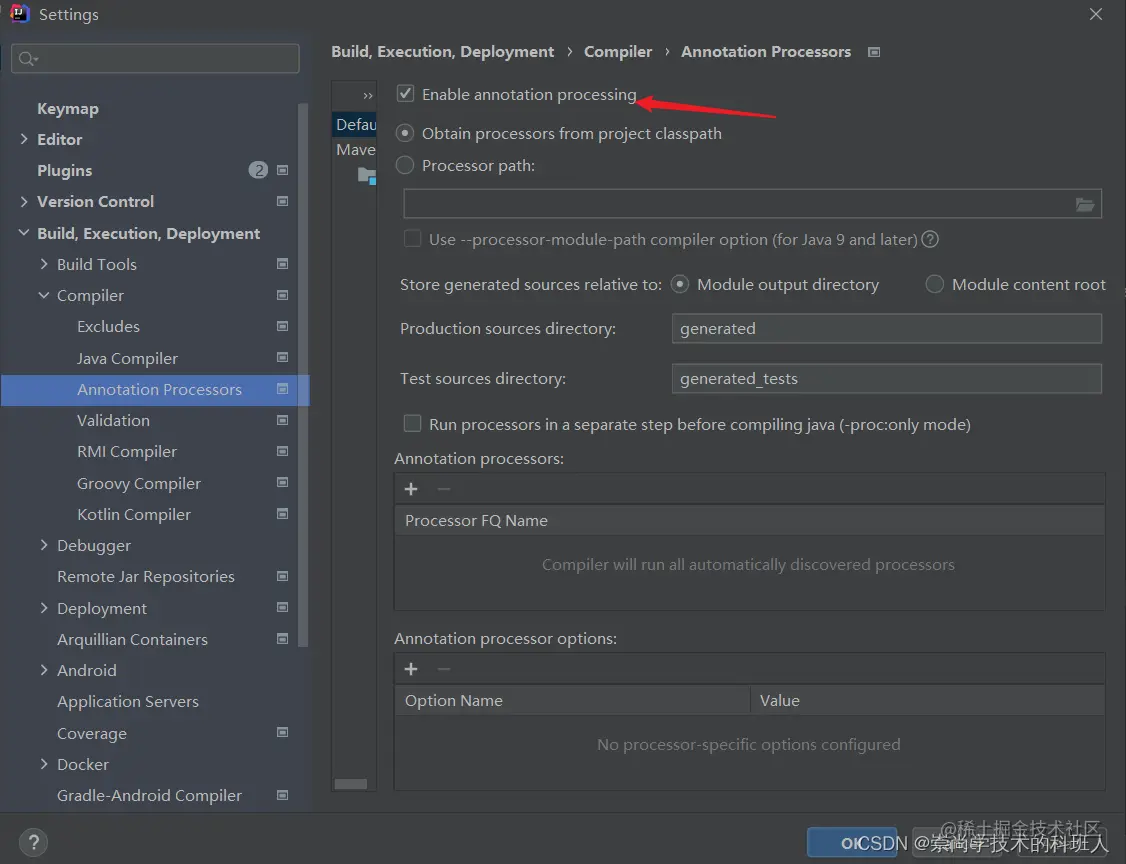
Task: Click the OK button
Action: (x=852, y=842)
